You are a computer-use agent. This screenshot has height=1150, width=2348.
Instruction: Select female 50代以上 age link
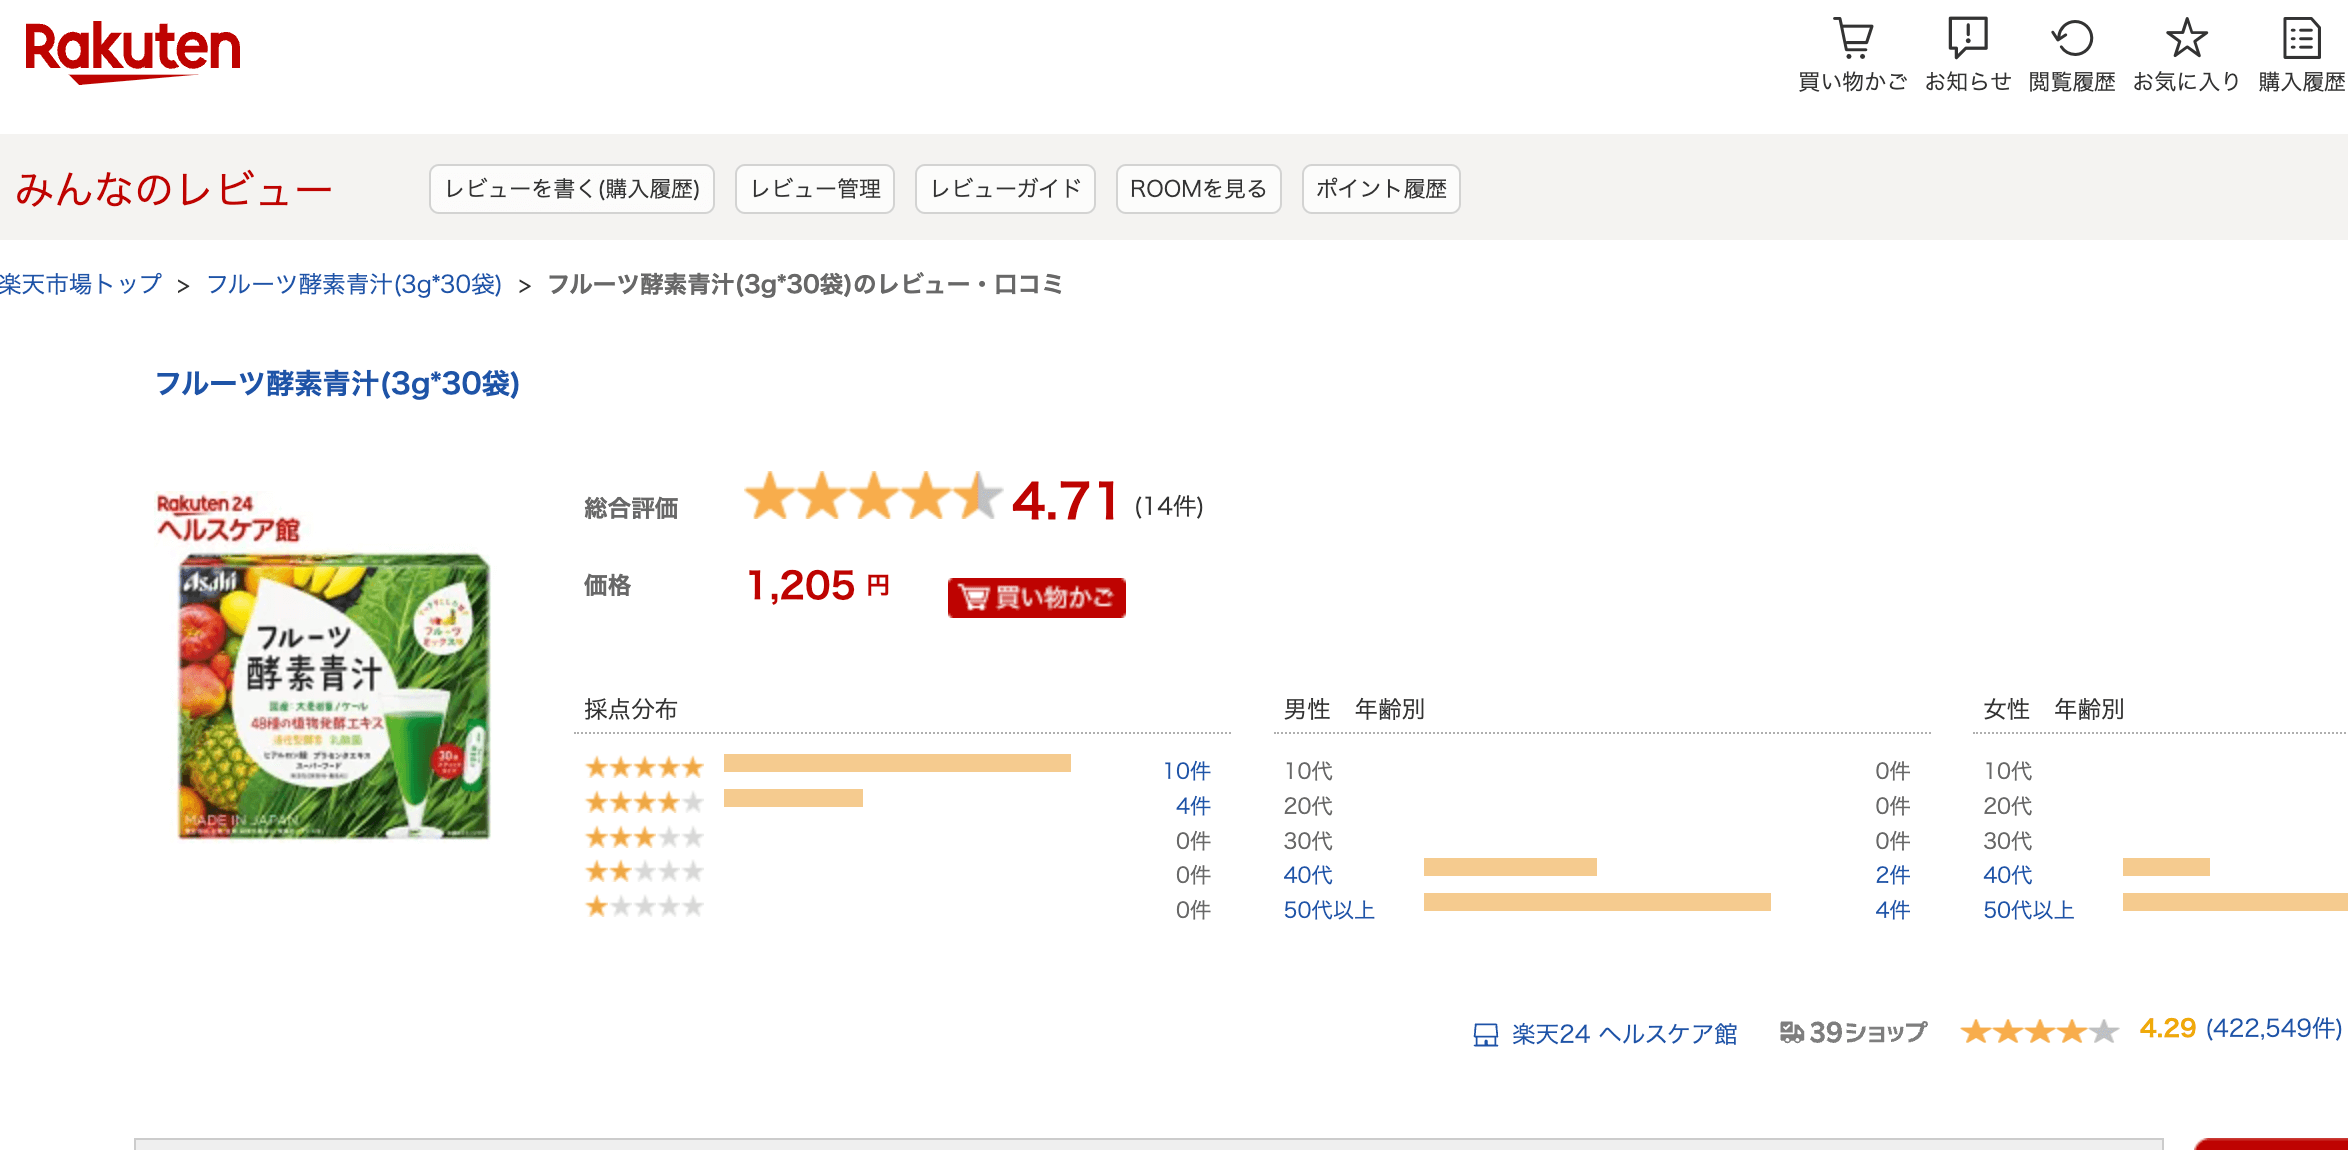(2029, 910)
